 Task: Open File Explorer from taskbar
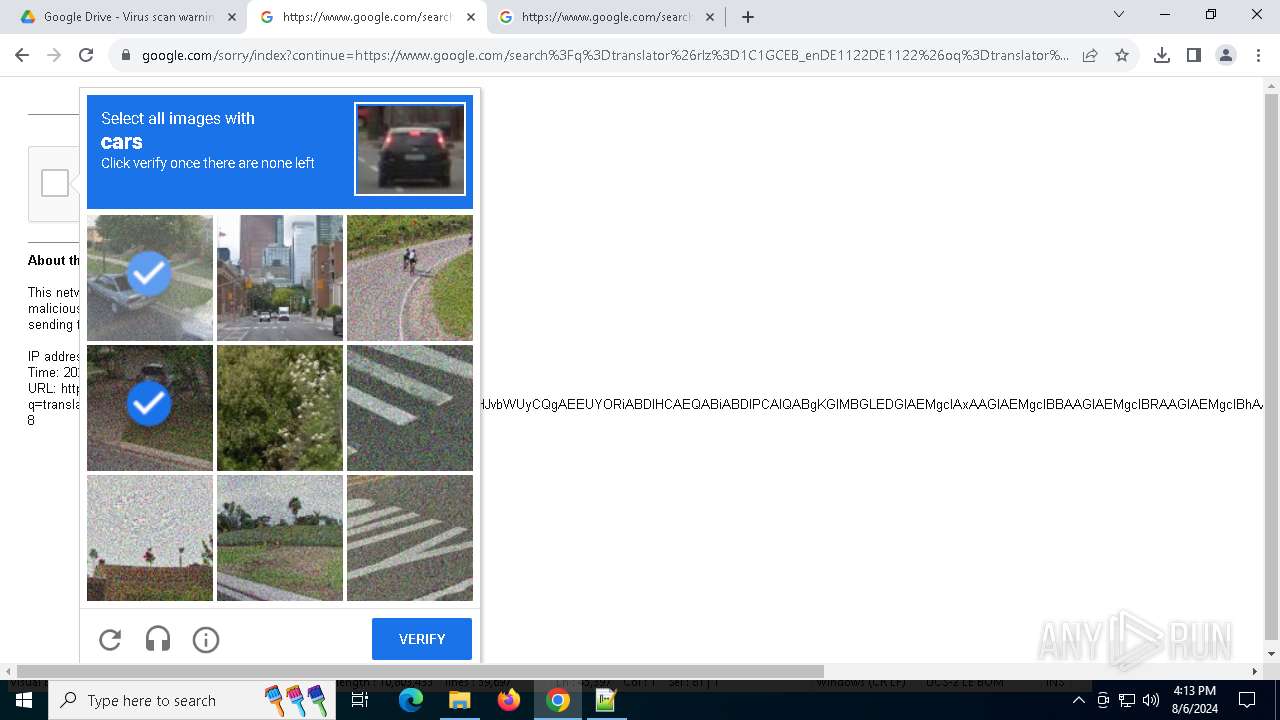point(459,700)
